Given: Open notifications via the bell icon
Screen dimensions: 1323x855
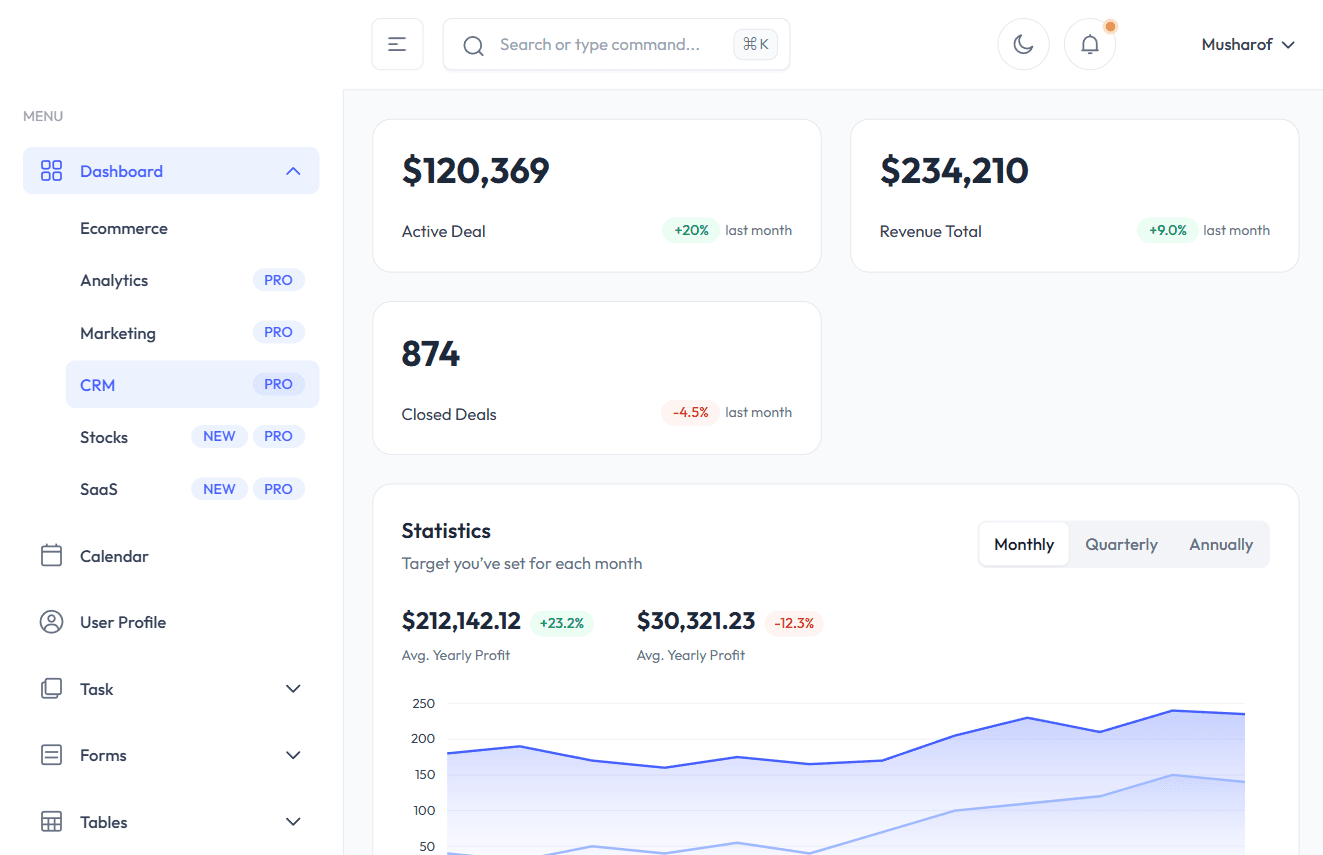Looking at the screenshot, I should pos(1089,44).
